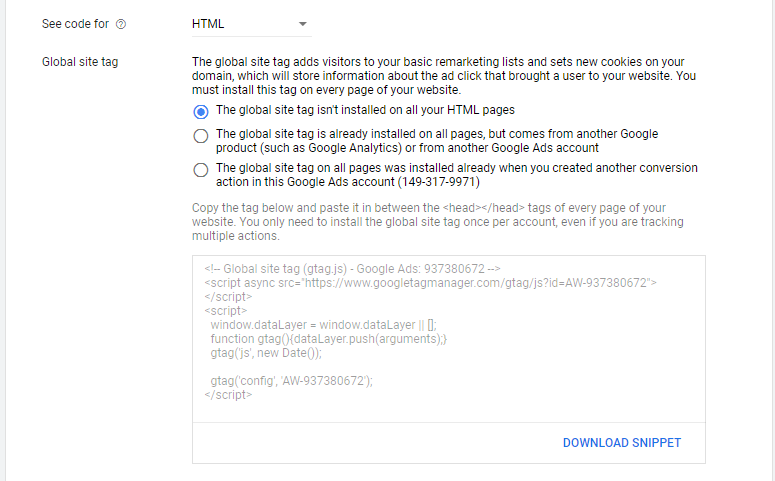Click the function gtag() code line

pos(329,339)
